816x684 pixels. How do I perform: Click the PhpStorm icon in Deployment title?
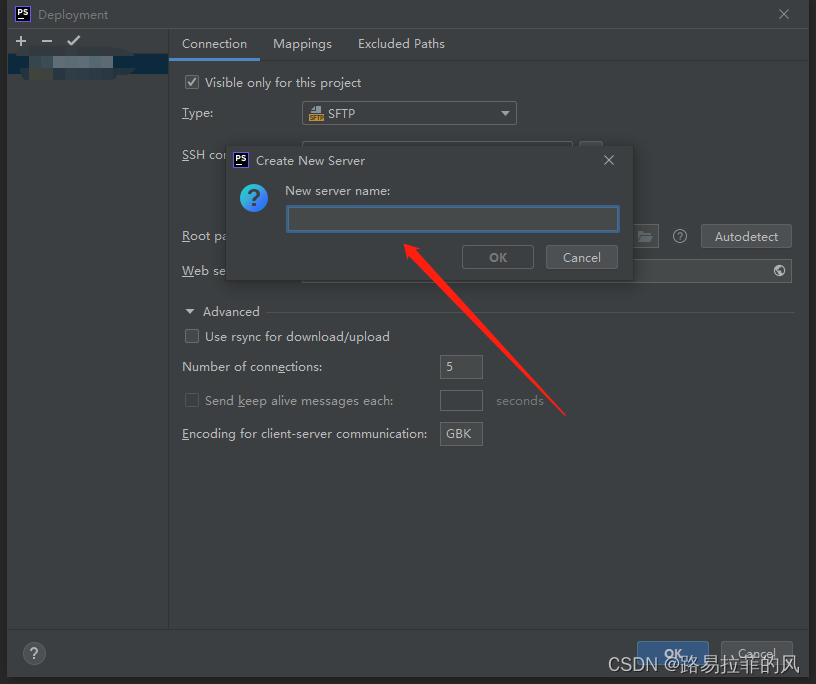[23, 14]
